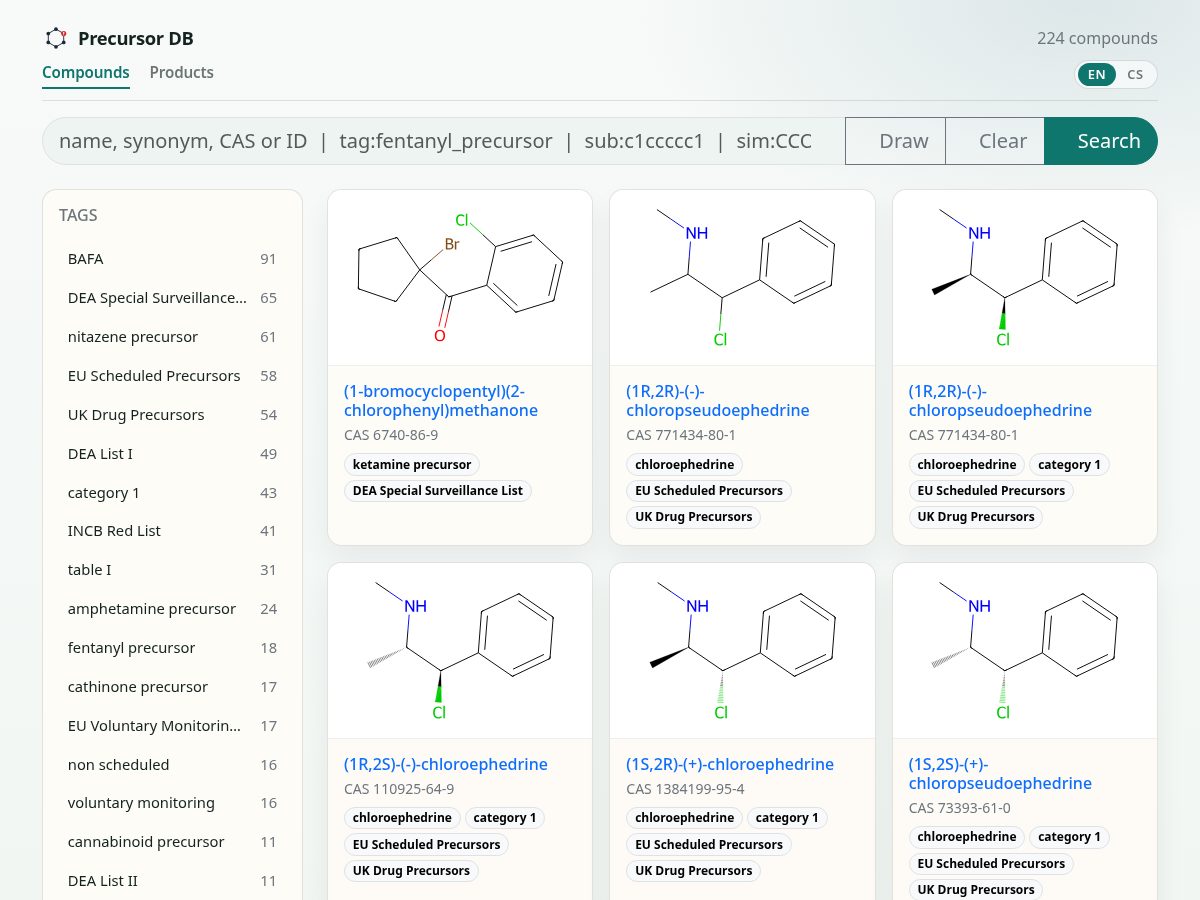
Task: Filter by DEA Special Surveillance tag in sidebar
Action: pyautogui.click(x=172, y=298)
